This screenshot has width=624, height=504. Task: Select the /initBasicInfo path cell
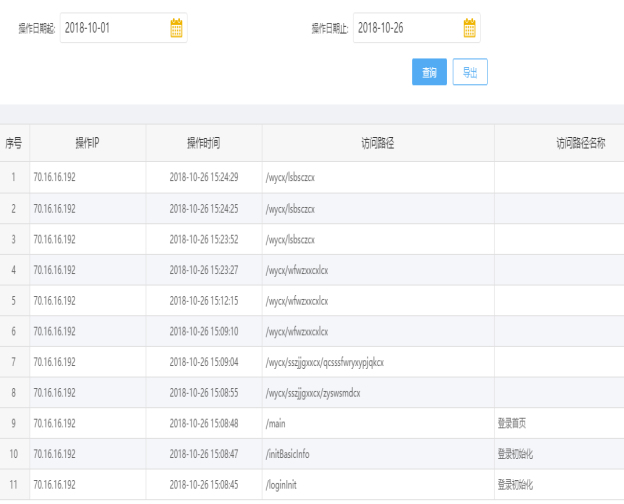pyautogui.click(x=287, y=454)
